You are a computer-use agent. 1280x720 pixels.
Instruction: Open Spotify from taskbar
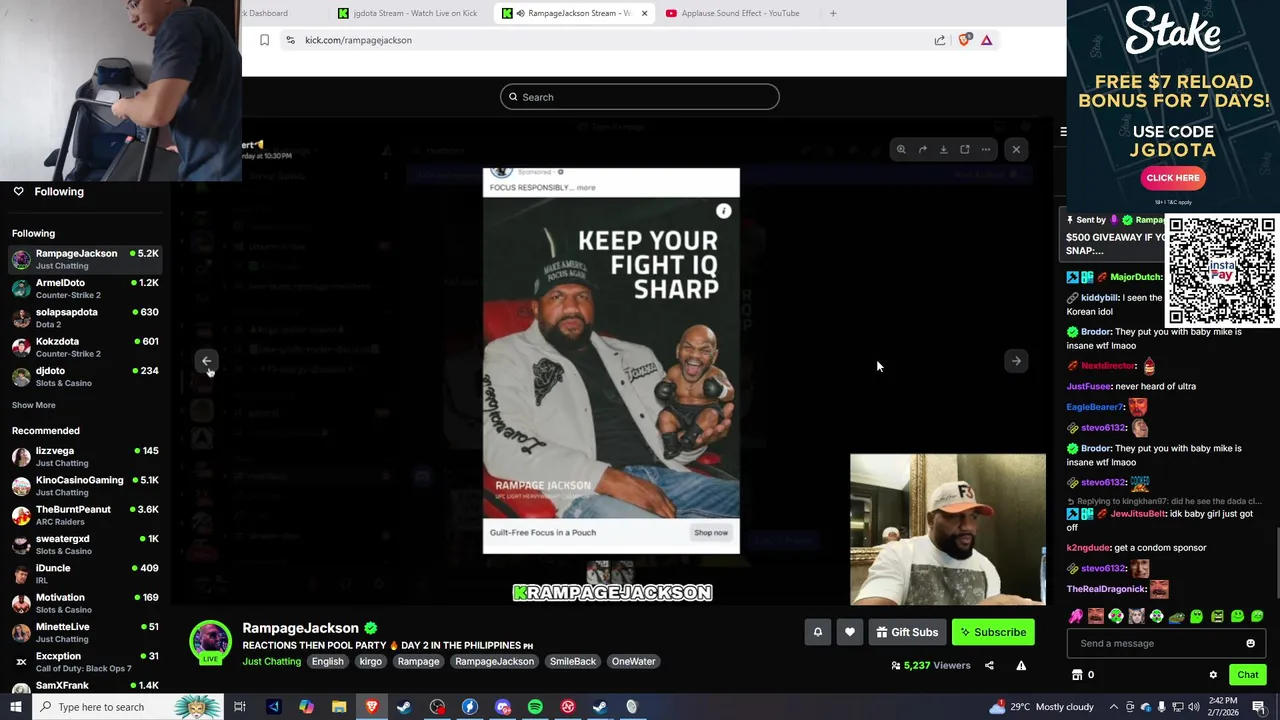coord(535,707)
